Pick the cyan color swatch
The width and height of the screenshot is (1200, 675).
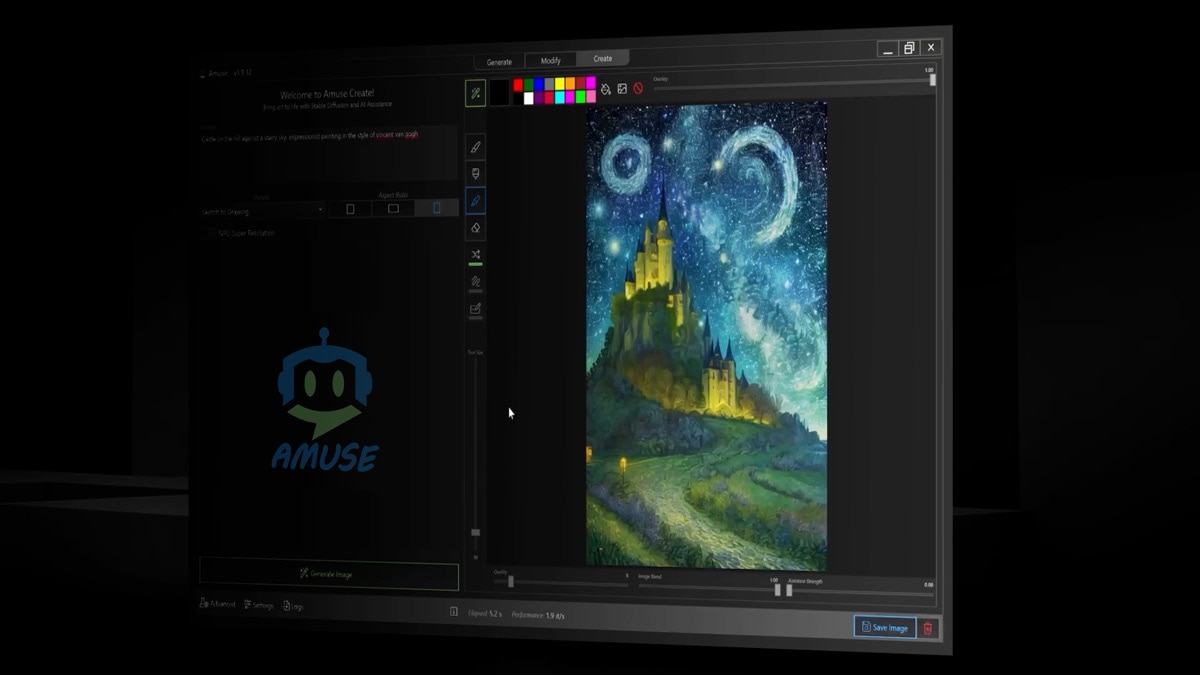(x=560, y=97)
